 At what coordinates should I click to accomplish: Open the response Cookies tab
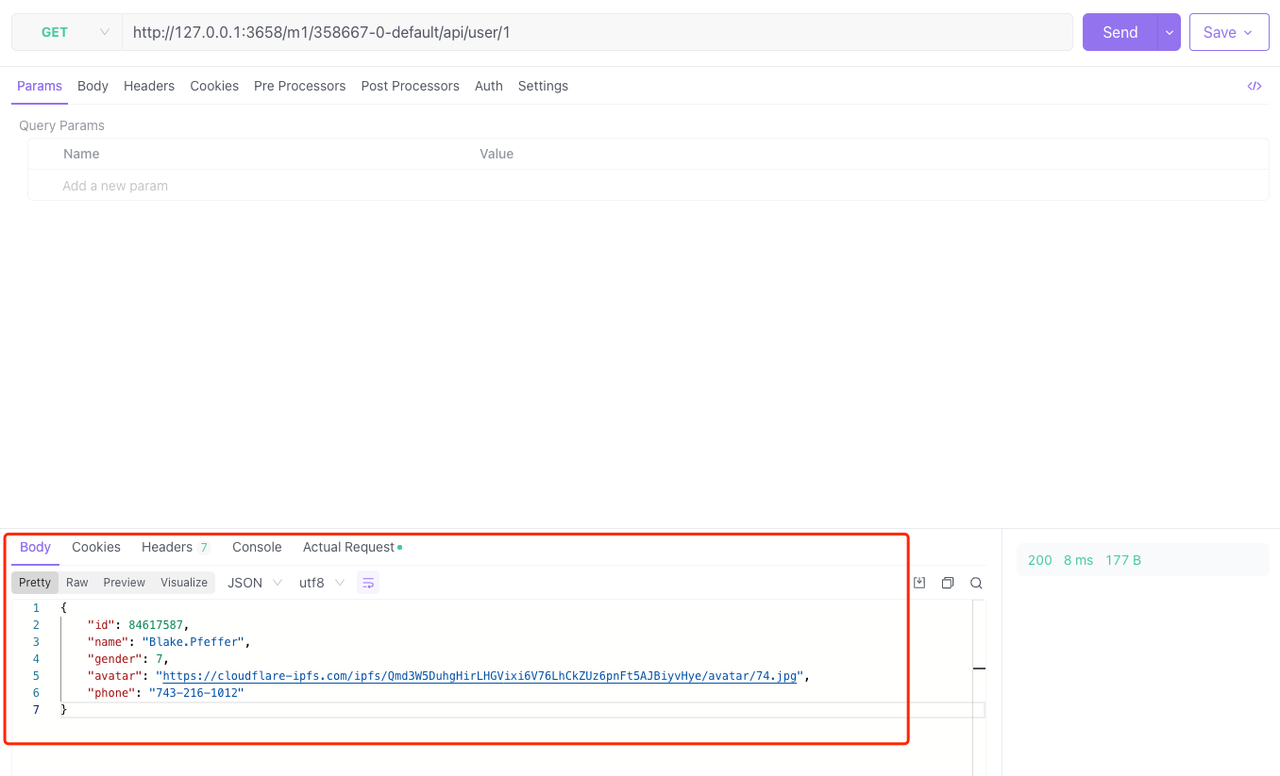click(96, 547)
